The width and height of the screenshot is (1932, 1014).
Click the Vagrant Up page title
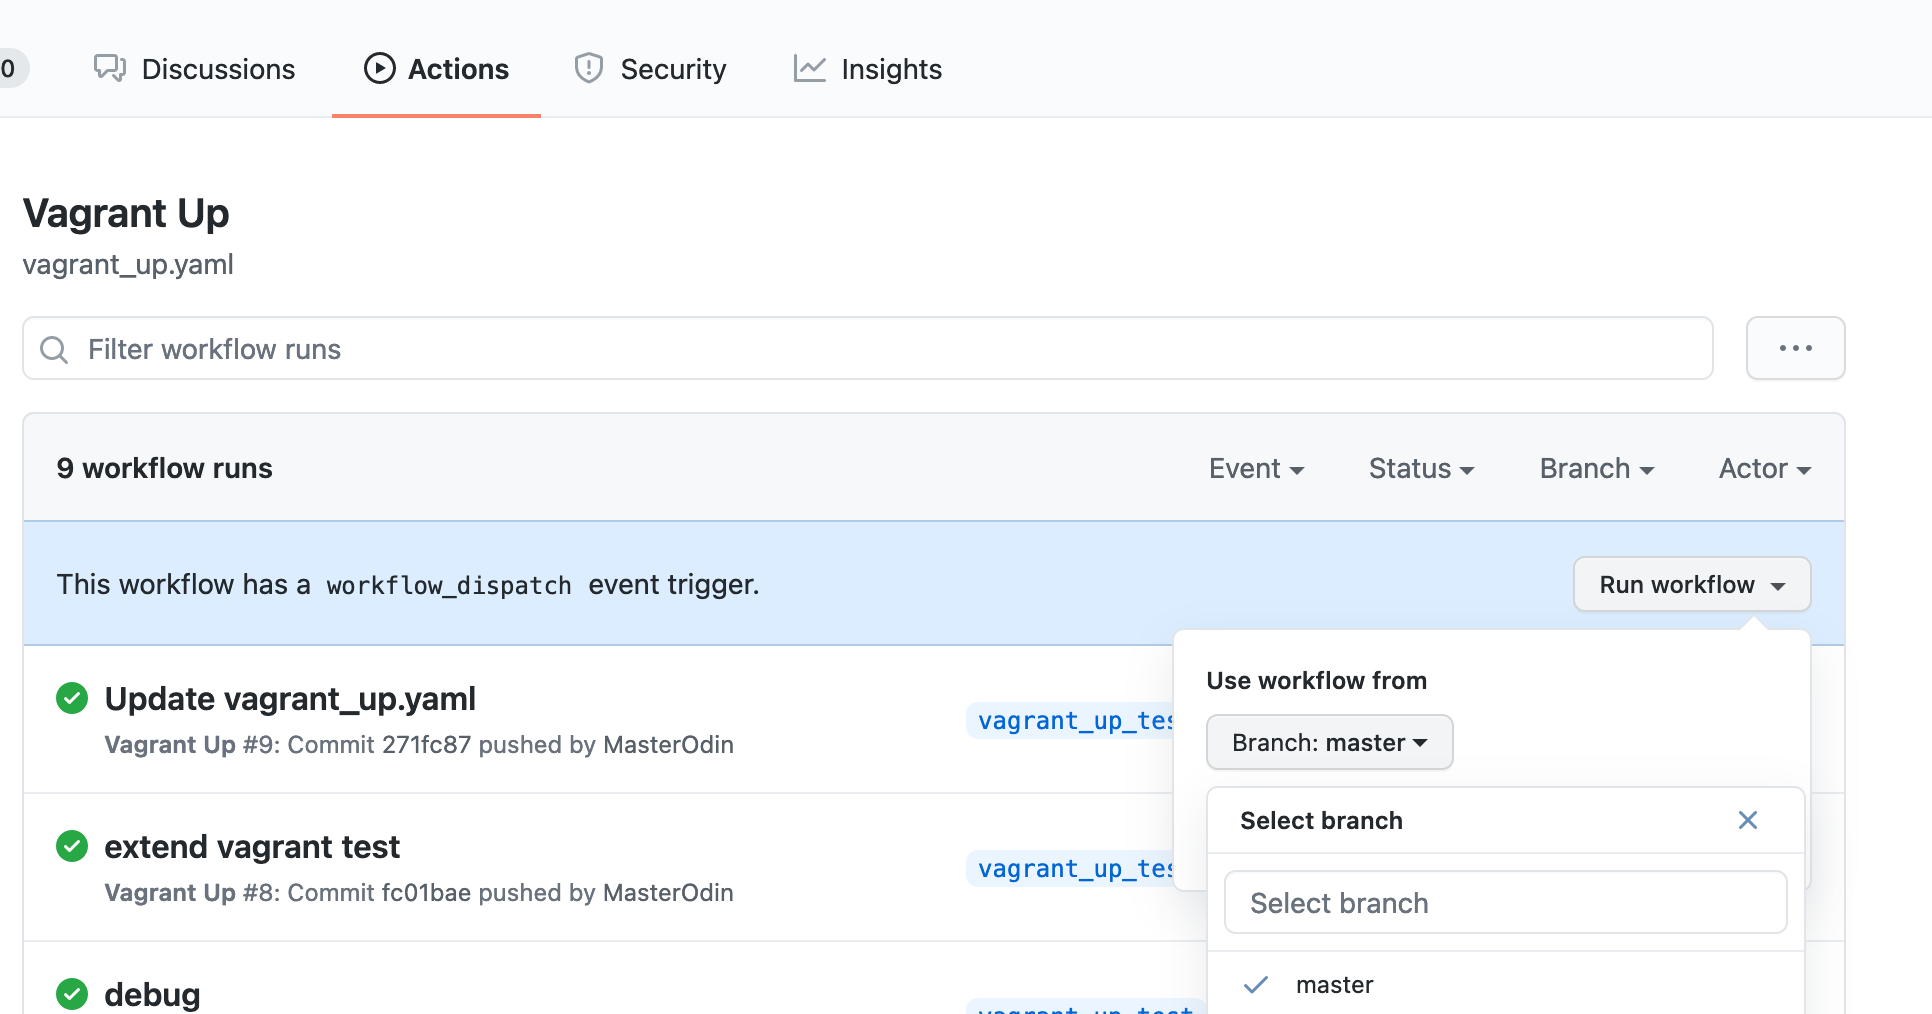tap(126, 213)
